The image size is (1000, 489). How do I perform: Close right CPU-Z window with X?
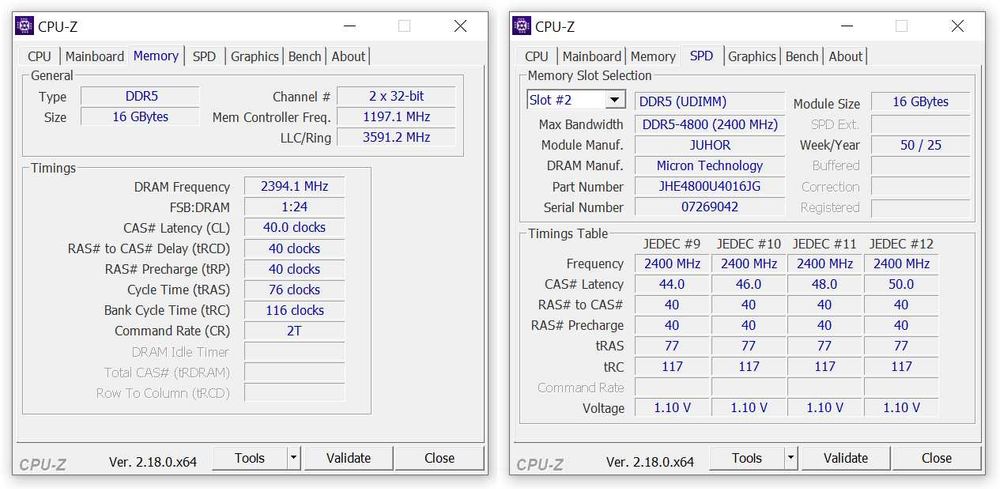[957, 26]
